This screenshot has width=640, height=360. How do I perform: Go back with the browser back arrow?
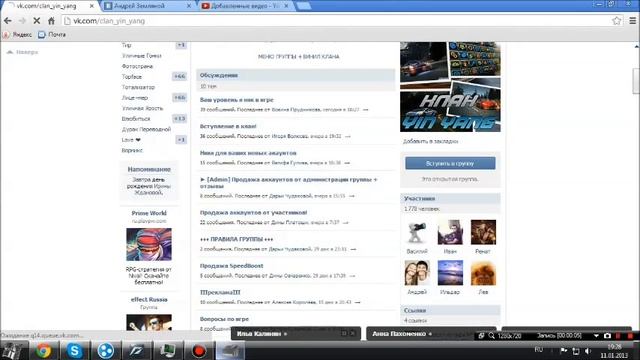[7, 20]
